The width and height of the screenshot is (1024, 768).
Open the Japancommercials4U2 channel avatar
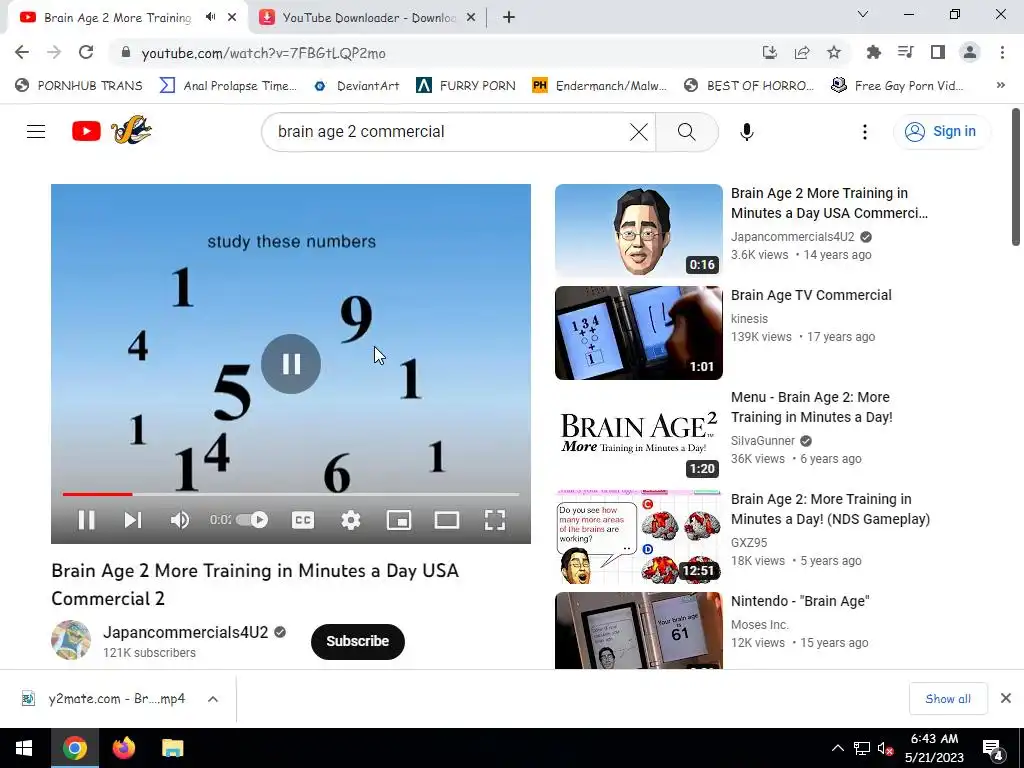(71, 640)
